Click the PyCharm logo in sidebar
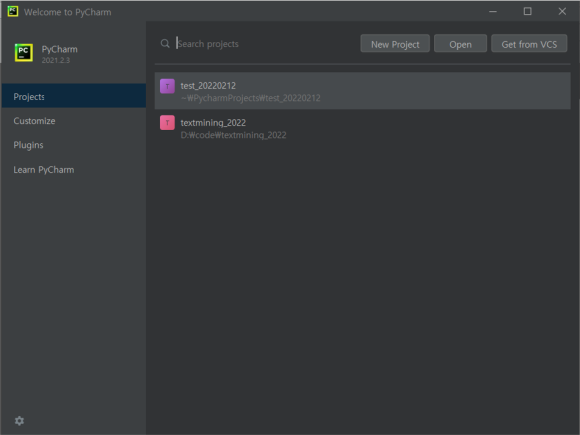Screen dimensions: 580x435 (x=24, y=53)
